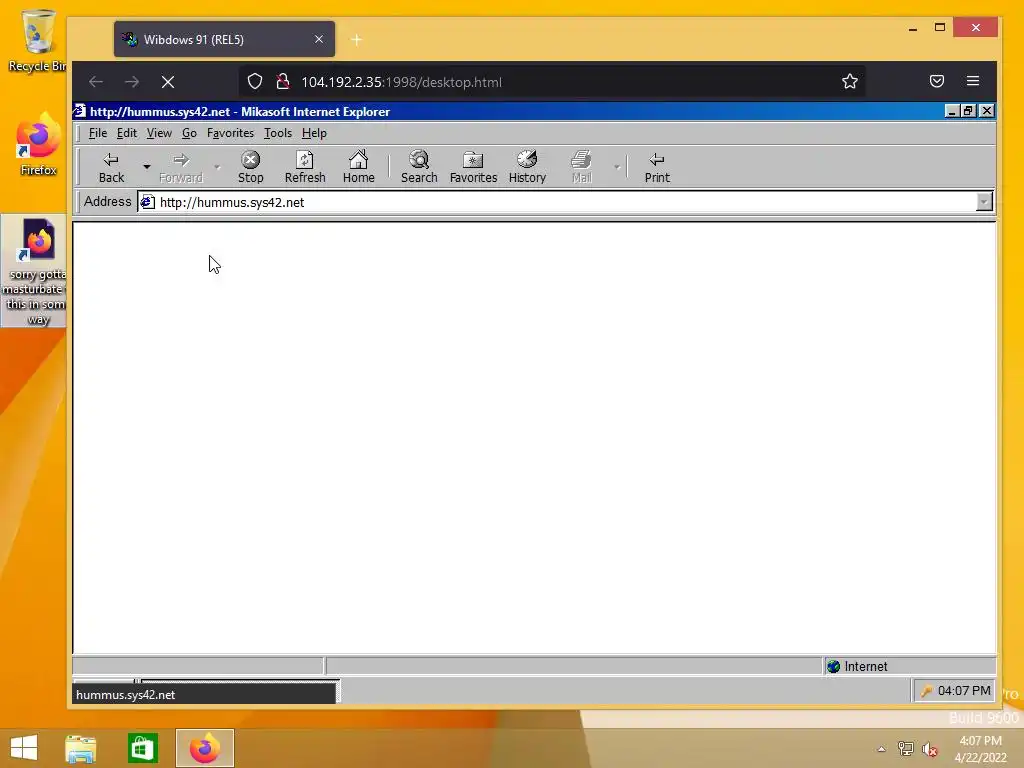Open the Go menu
Viewport: 1024px width, 768px height.
[x=189, y=133]
